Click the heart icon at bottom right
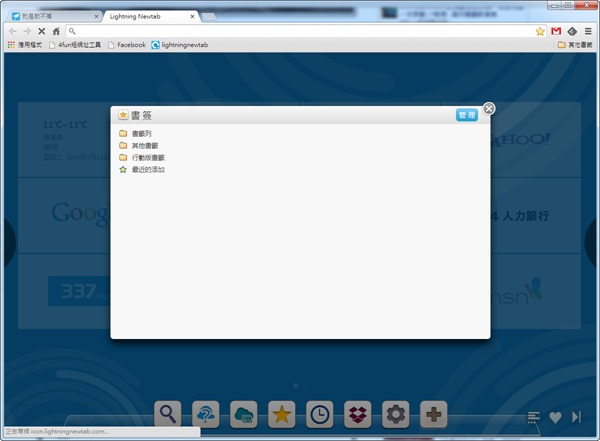Viewport: 600px width, 441px height. coord(555,417)
